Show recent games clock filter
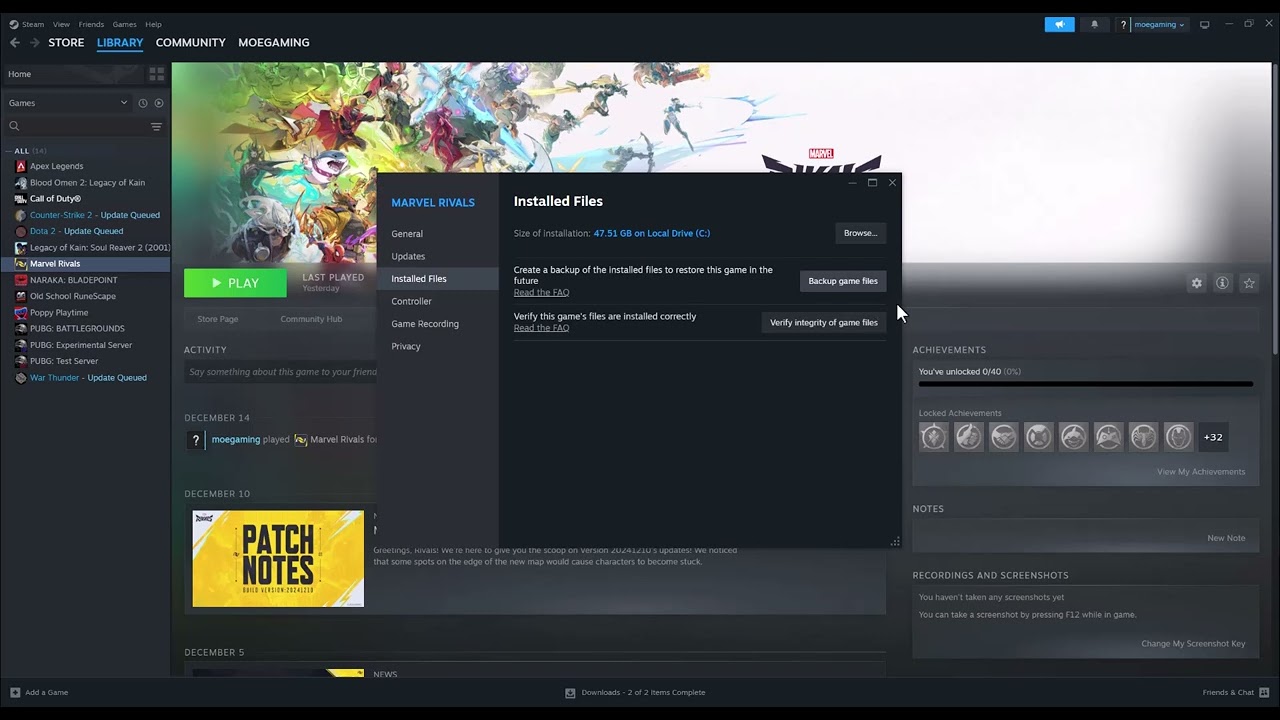The height and width of the screenshot is (720, 1280). click(x=143, y=103)
